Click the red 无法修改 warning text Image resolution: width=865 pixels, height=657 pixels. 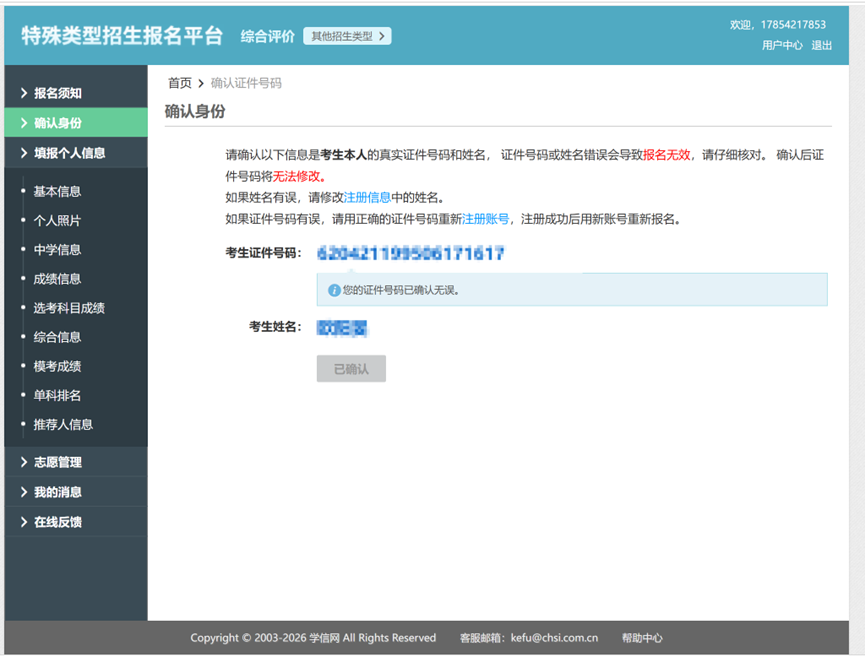(x=297, y=177)
